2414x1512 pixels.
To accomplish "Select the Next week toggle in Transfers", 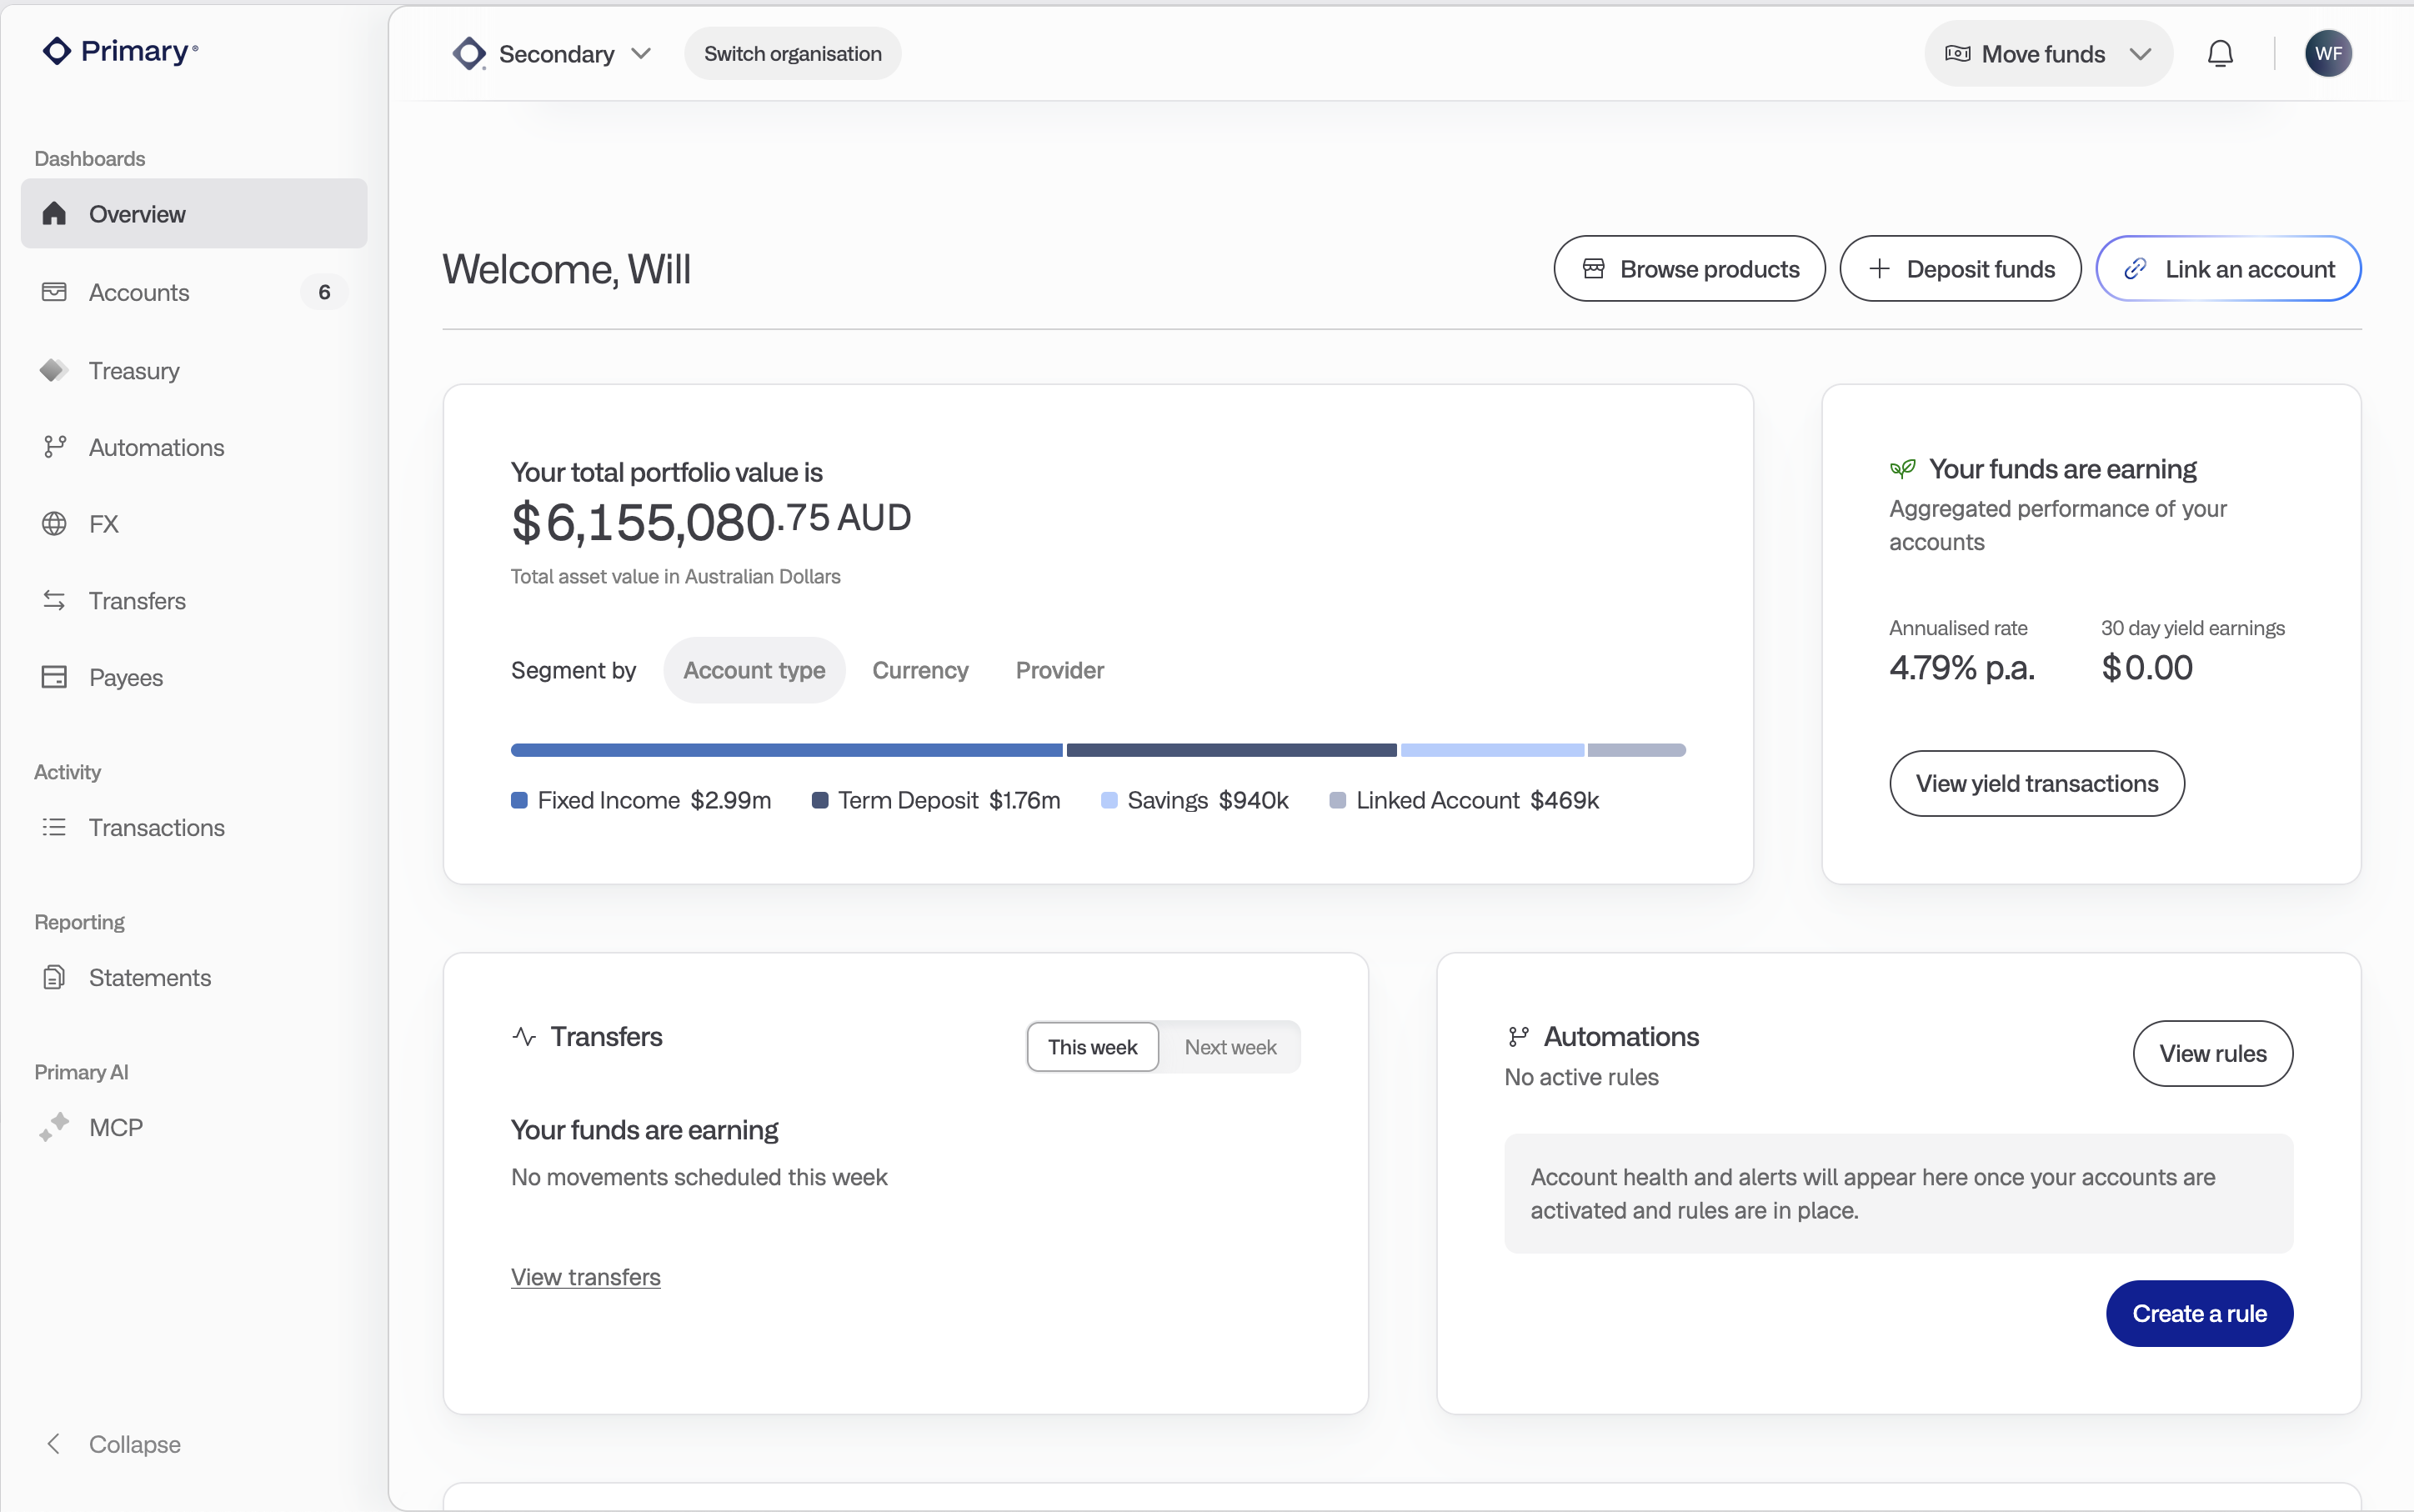I will pos(1230,1047).
